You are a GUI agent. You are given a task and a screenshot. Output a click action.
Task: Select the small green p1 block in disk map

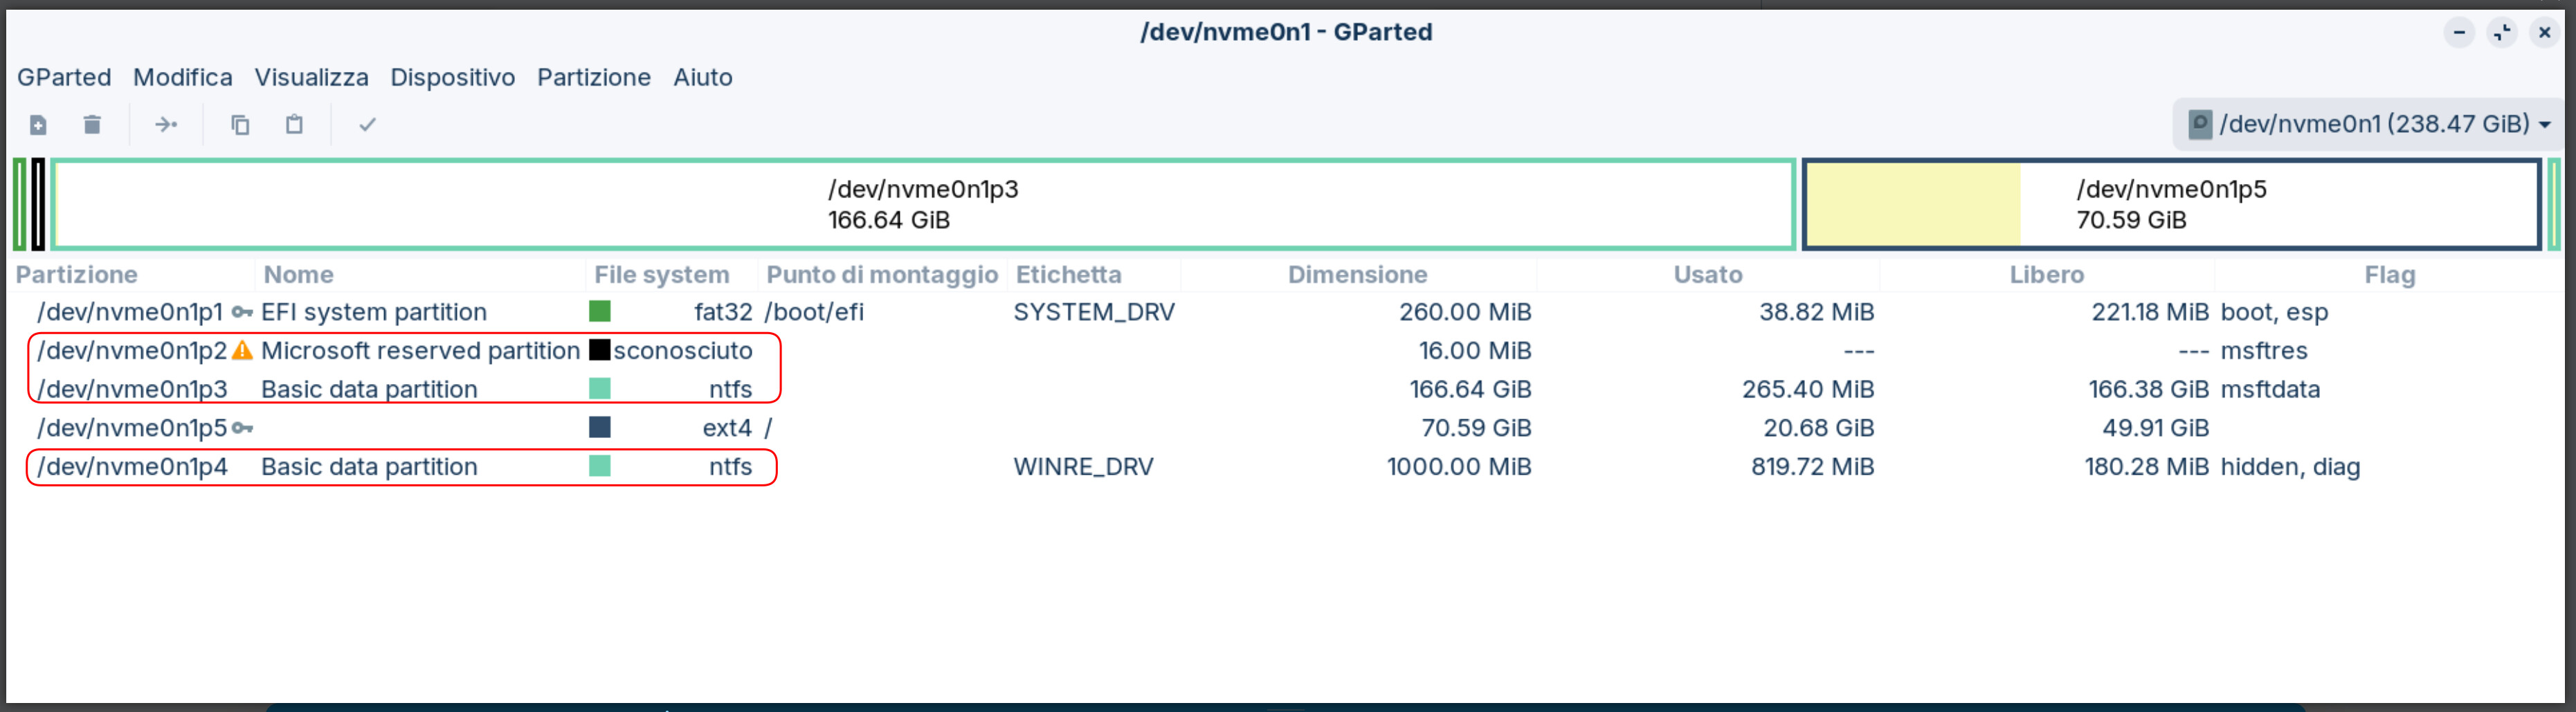tap(19, 204)
